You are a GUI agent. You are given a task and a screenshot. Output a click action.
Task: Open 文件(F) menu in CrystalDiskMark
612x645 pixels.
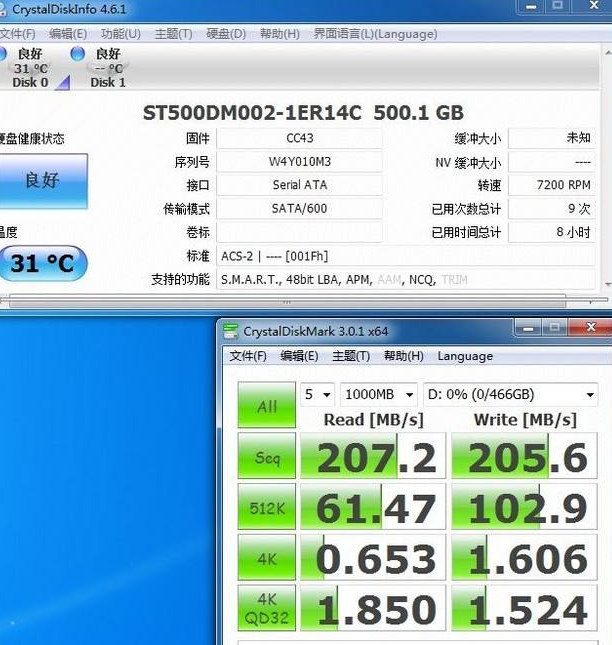[248, 356]
